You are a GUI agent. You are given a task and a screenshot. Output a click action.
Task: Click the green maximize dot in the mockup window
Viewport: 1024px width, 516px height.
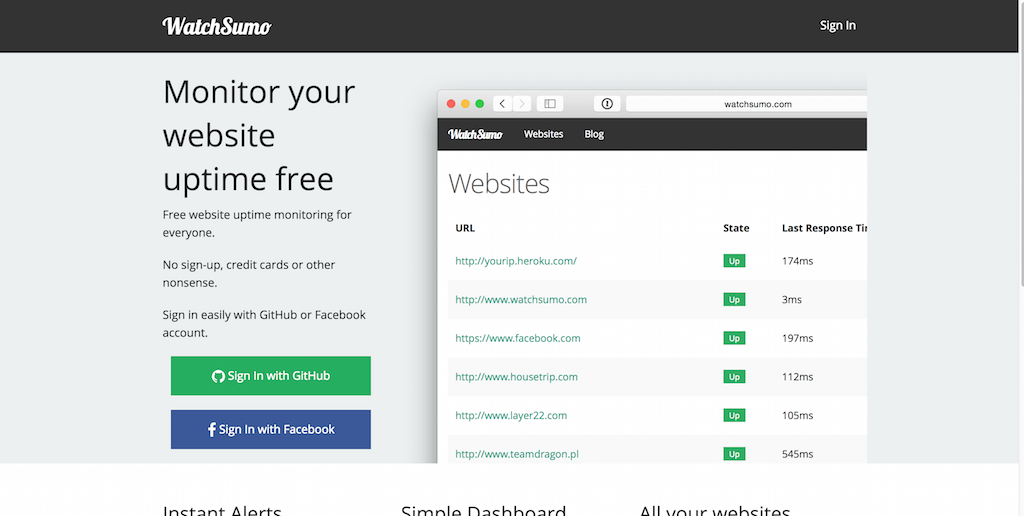[479, 104]
